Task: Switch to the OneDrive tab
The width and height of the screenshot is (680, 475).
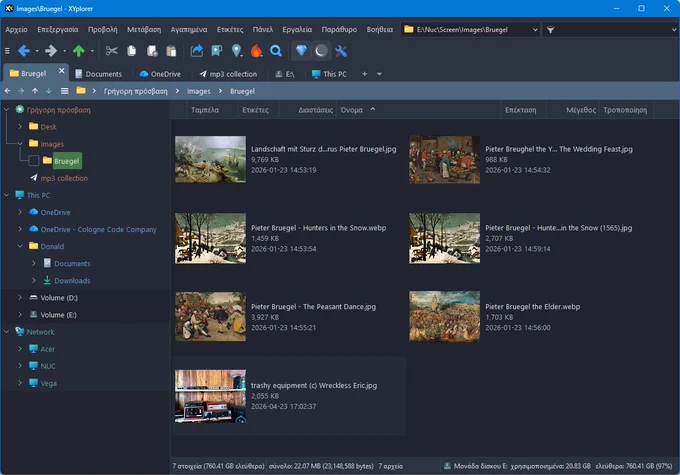Action: [160, 74]
